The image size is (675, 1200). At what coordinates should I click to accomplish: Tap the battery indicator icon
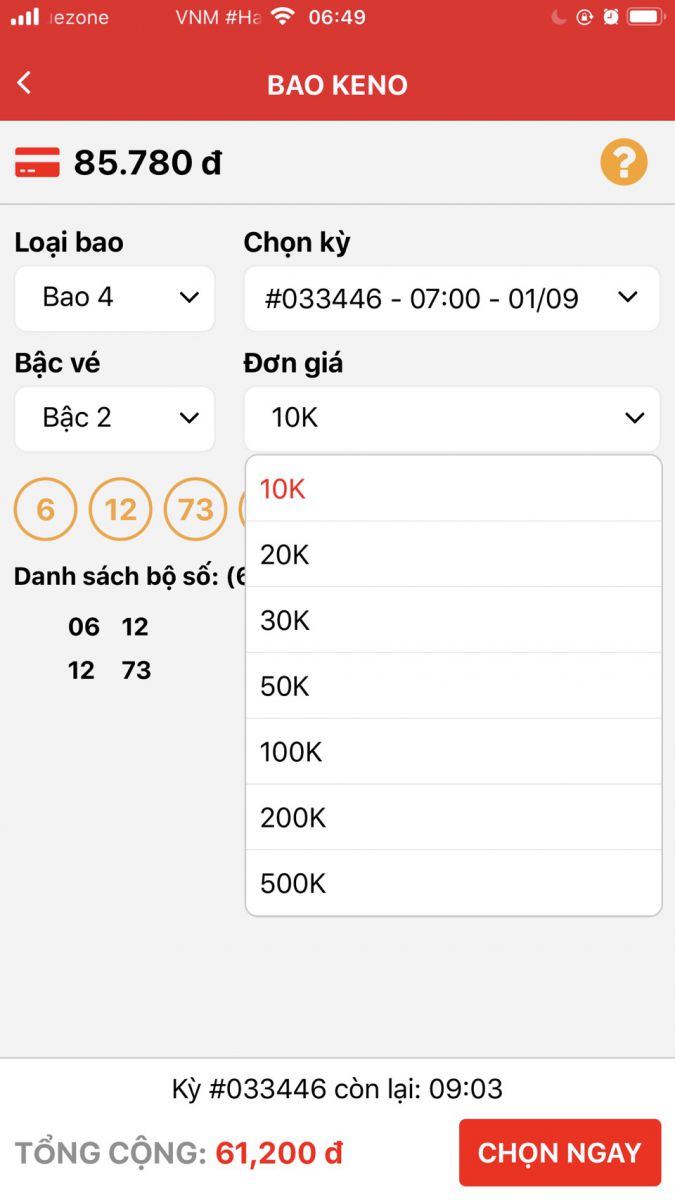646,17
